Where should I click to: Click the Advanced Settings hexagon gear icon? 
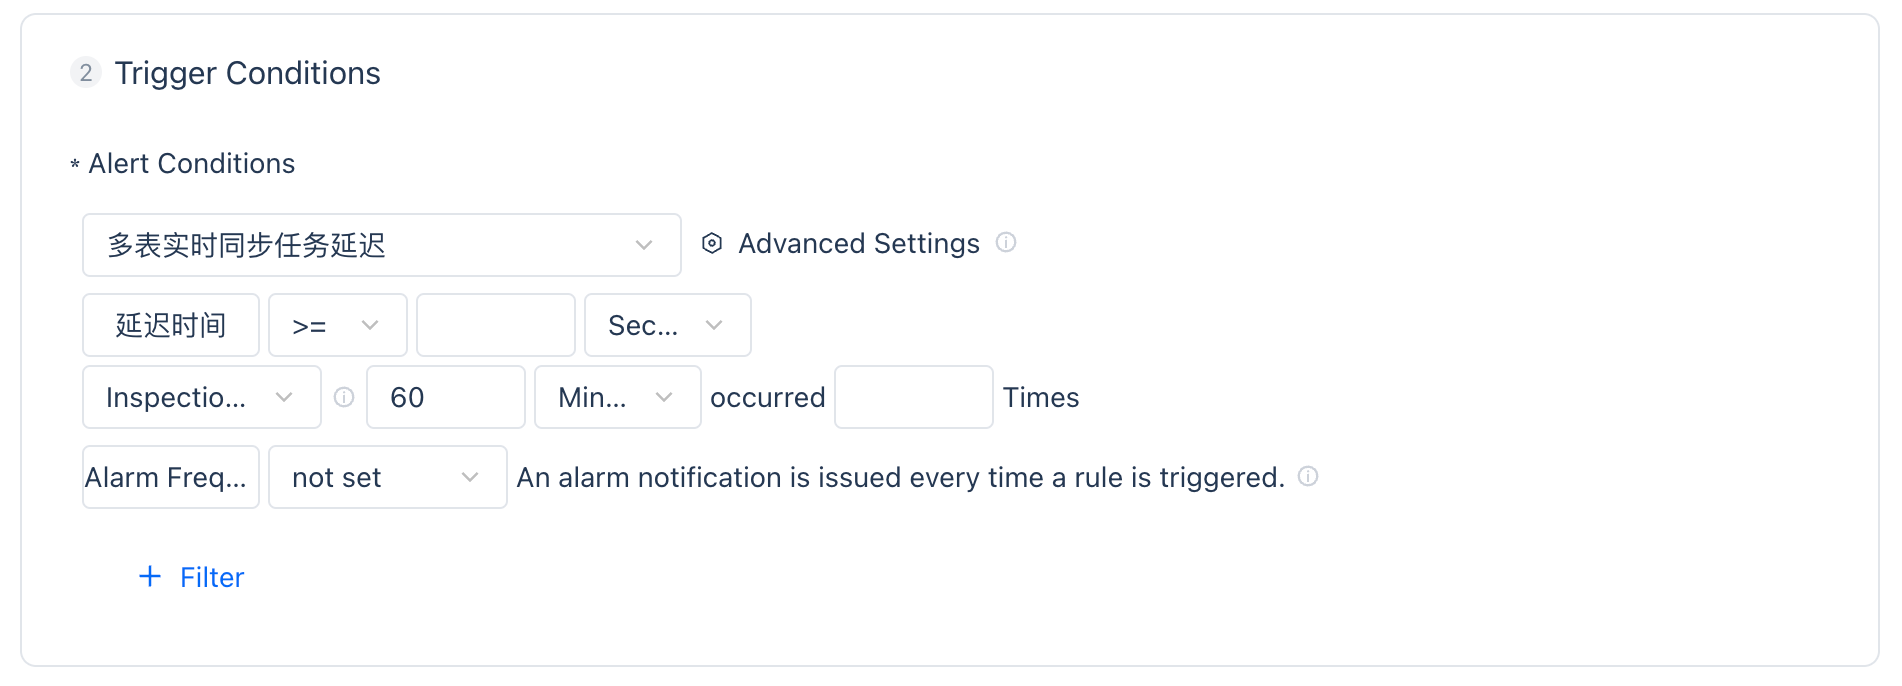click(712, 244)
